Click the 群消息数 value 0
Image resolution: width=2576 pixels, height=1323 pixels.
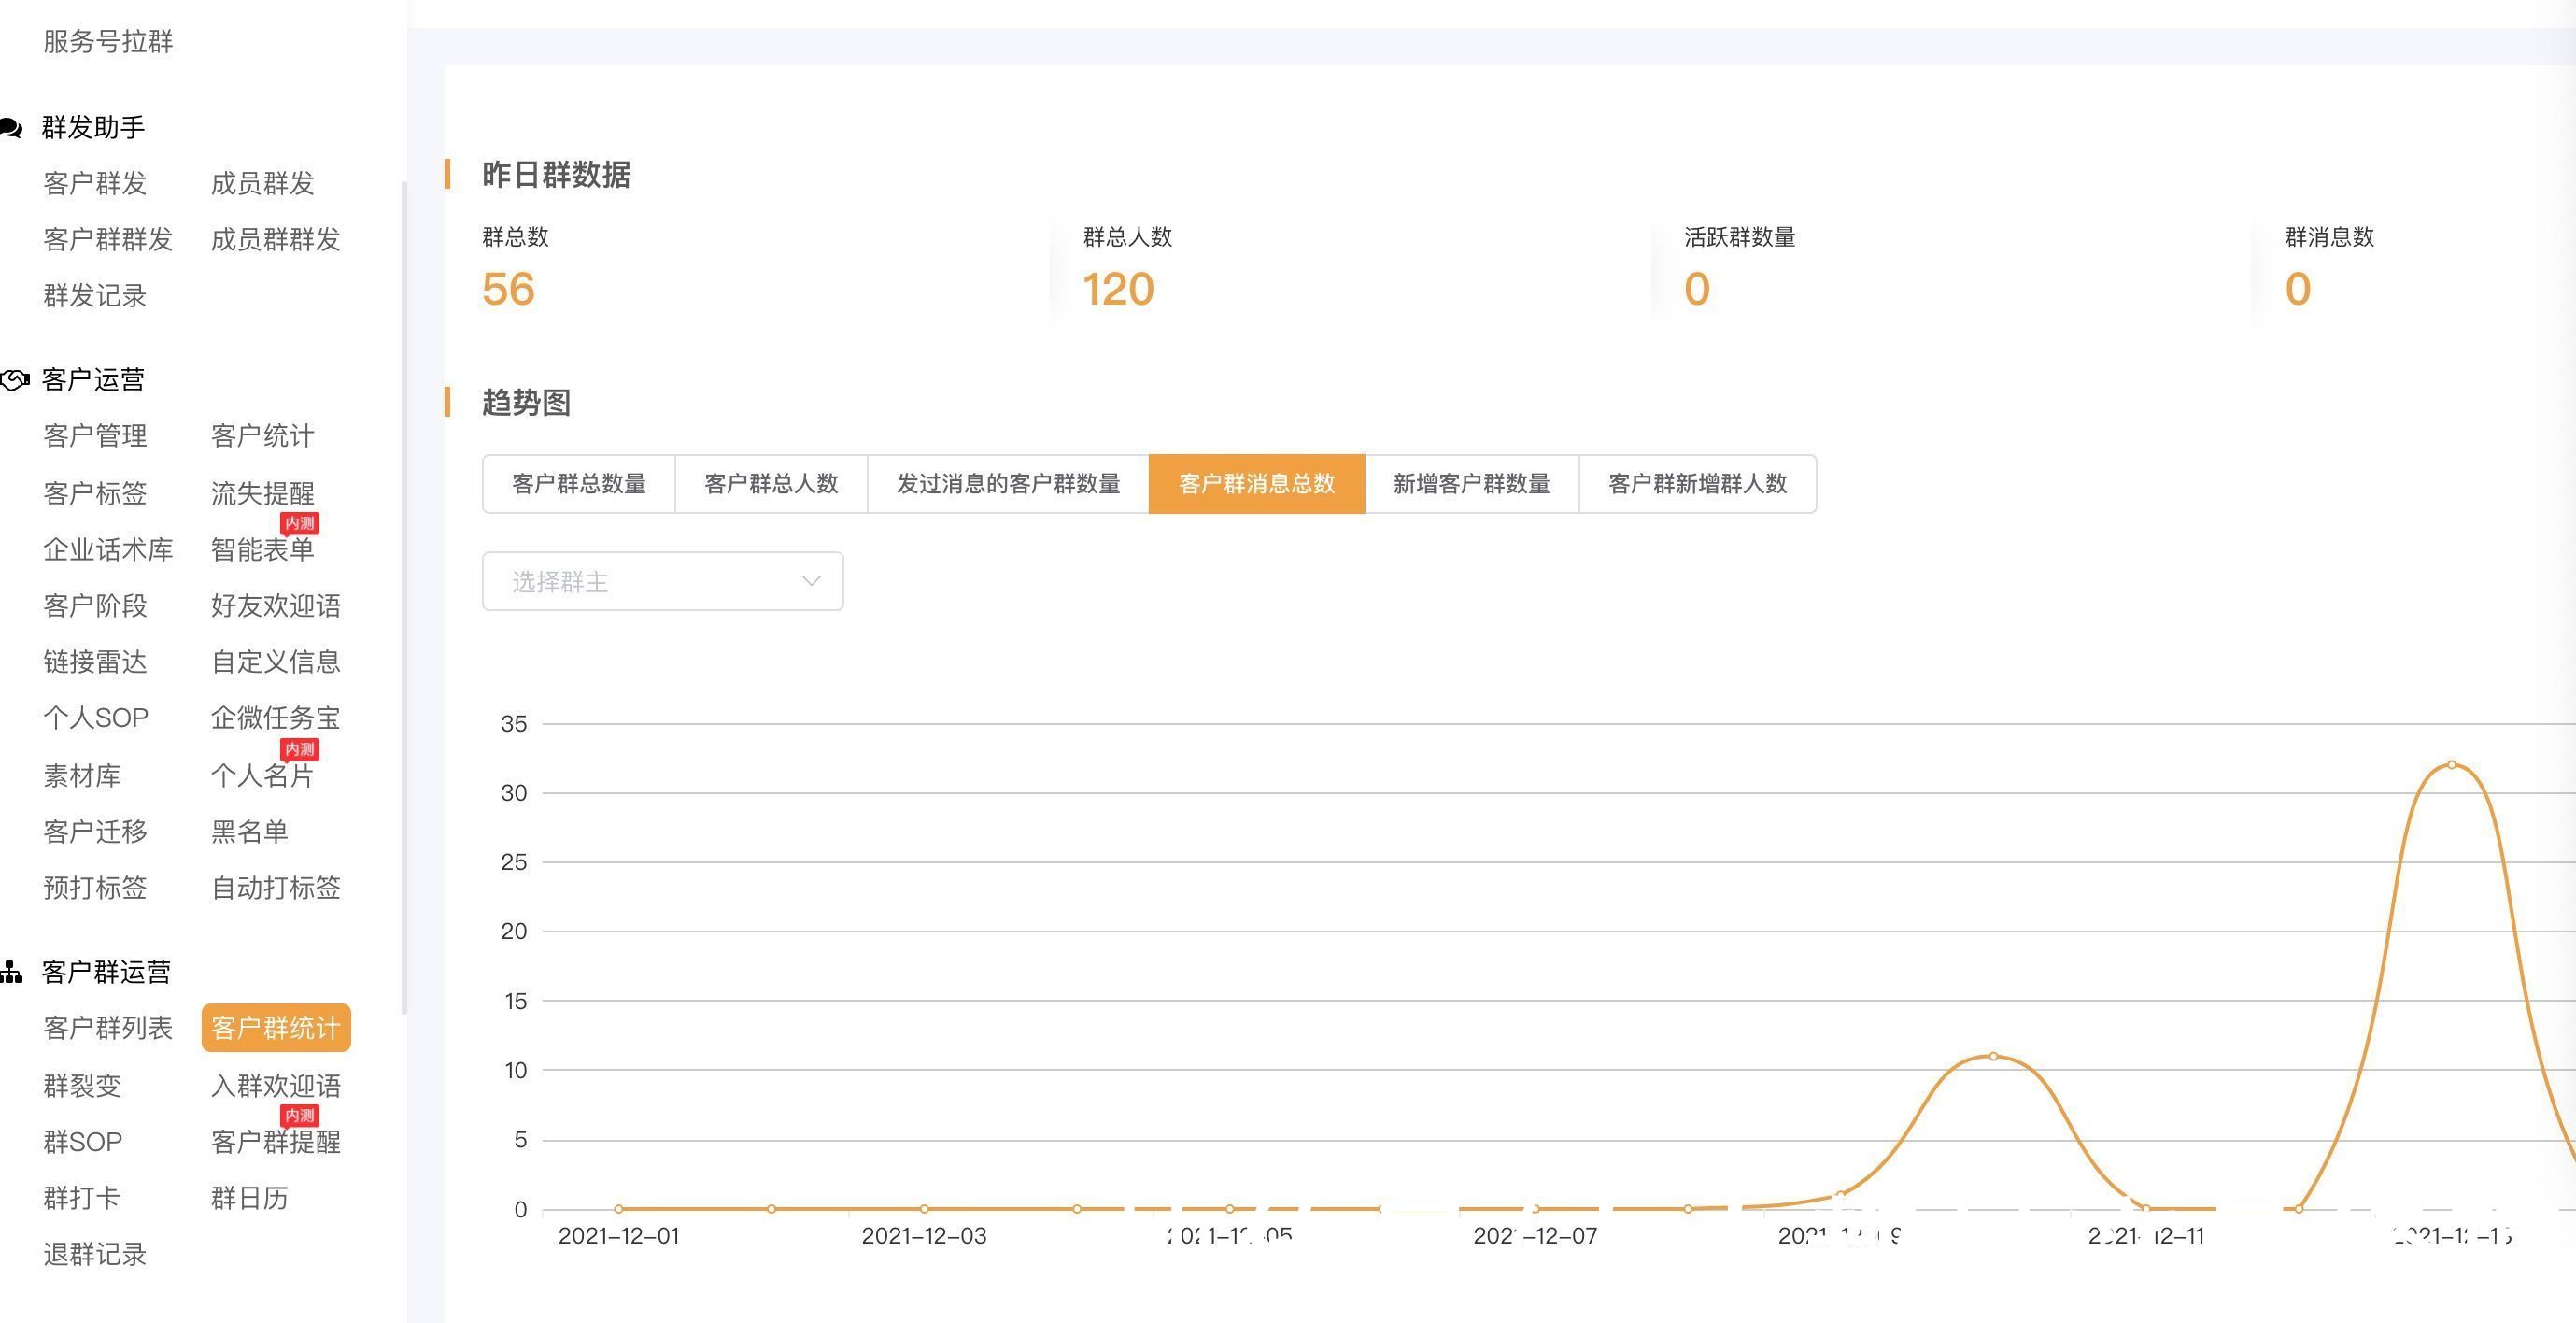coord(2298,290)
